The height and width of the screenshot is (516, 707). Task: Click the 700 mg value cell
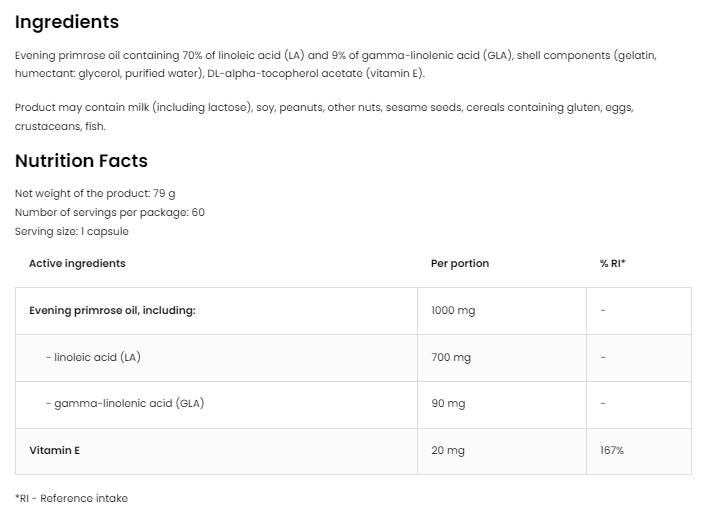click(451, 357)
